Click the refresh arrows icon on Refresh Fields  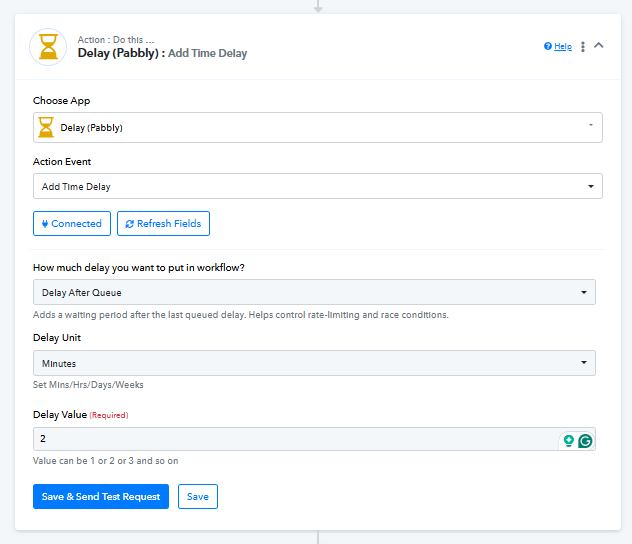[x=129, y=224]
